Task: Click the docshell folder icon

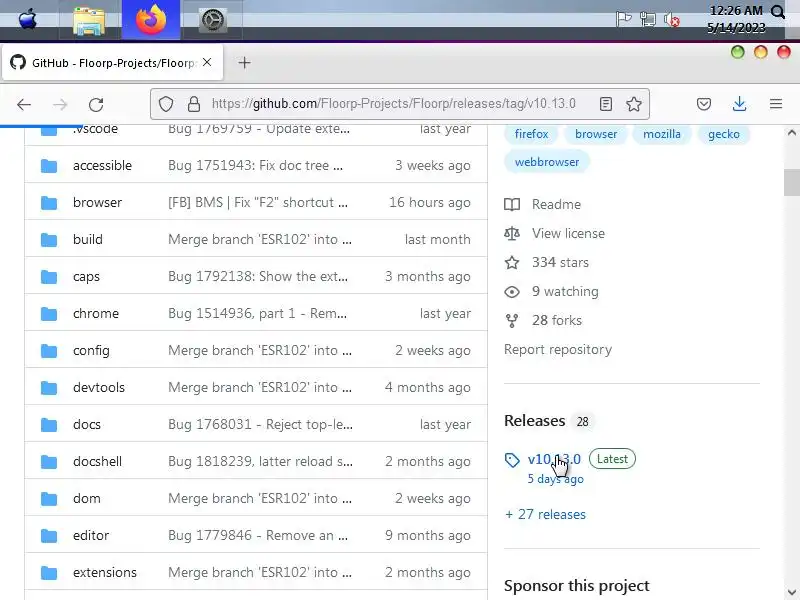Action: click(49, 461)
